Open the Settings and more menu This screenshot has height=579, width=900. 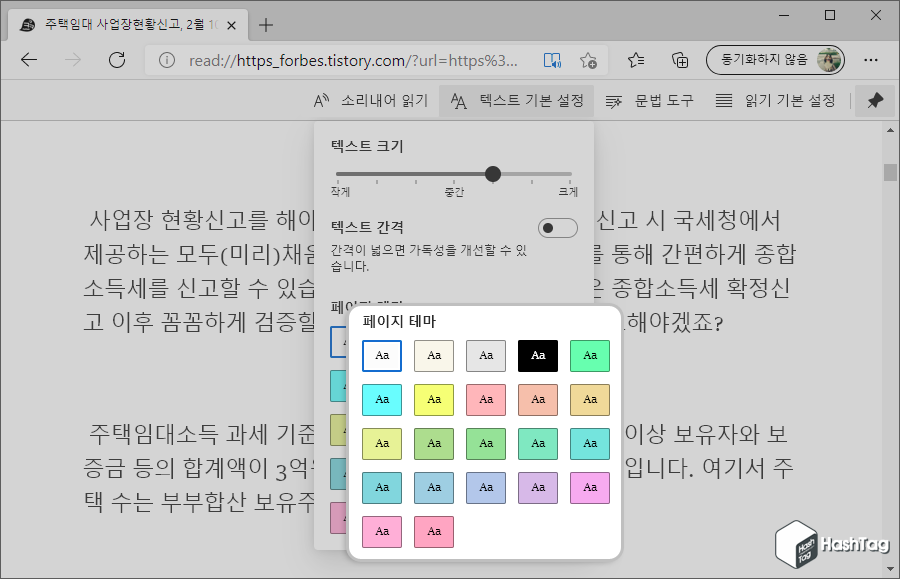(x=871, y=60)
